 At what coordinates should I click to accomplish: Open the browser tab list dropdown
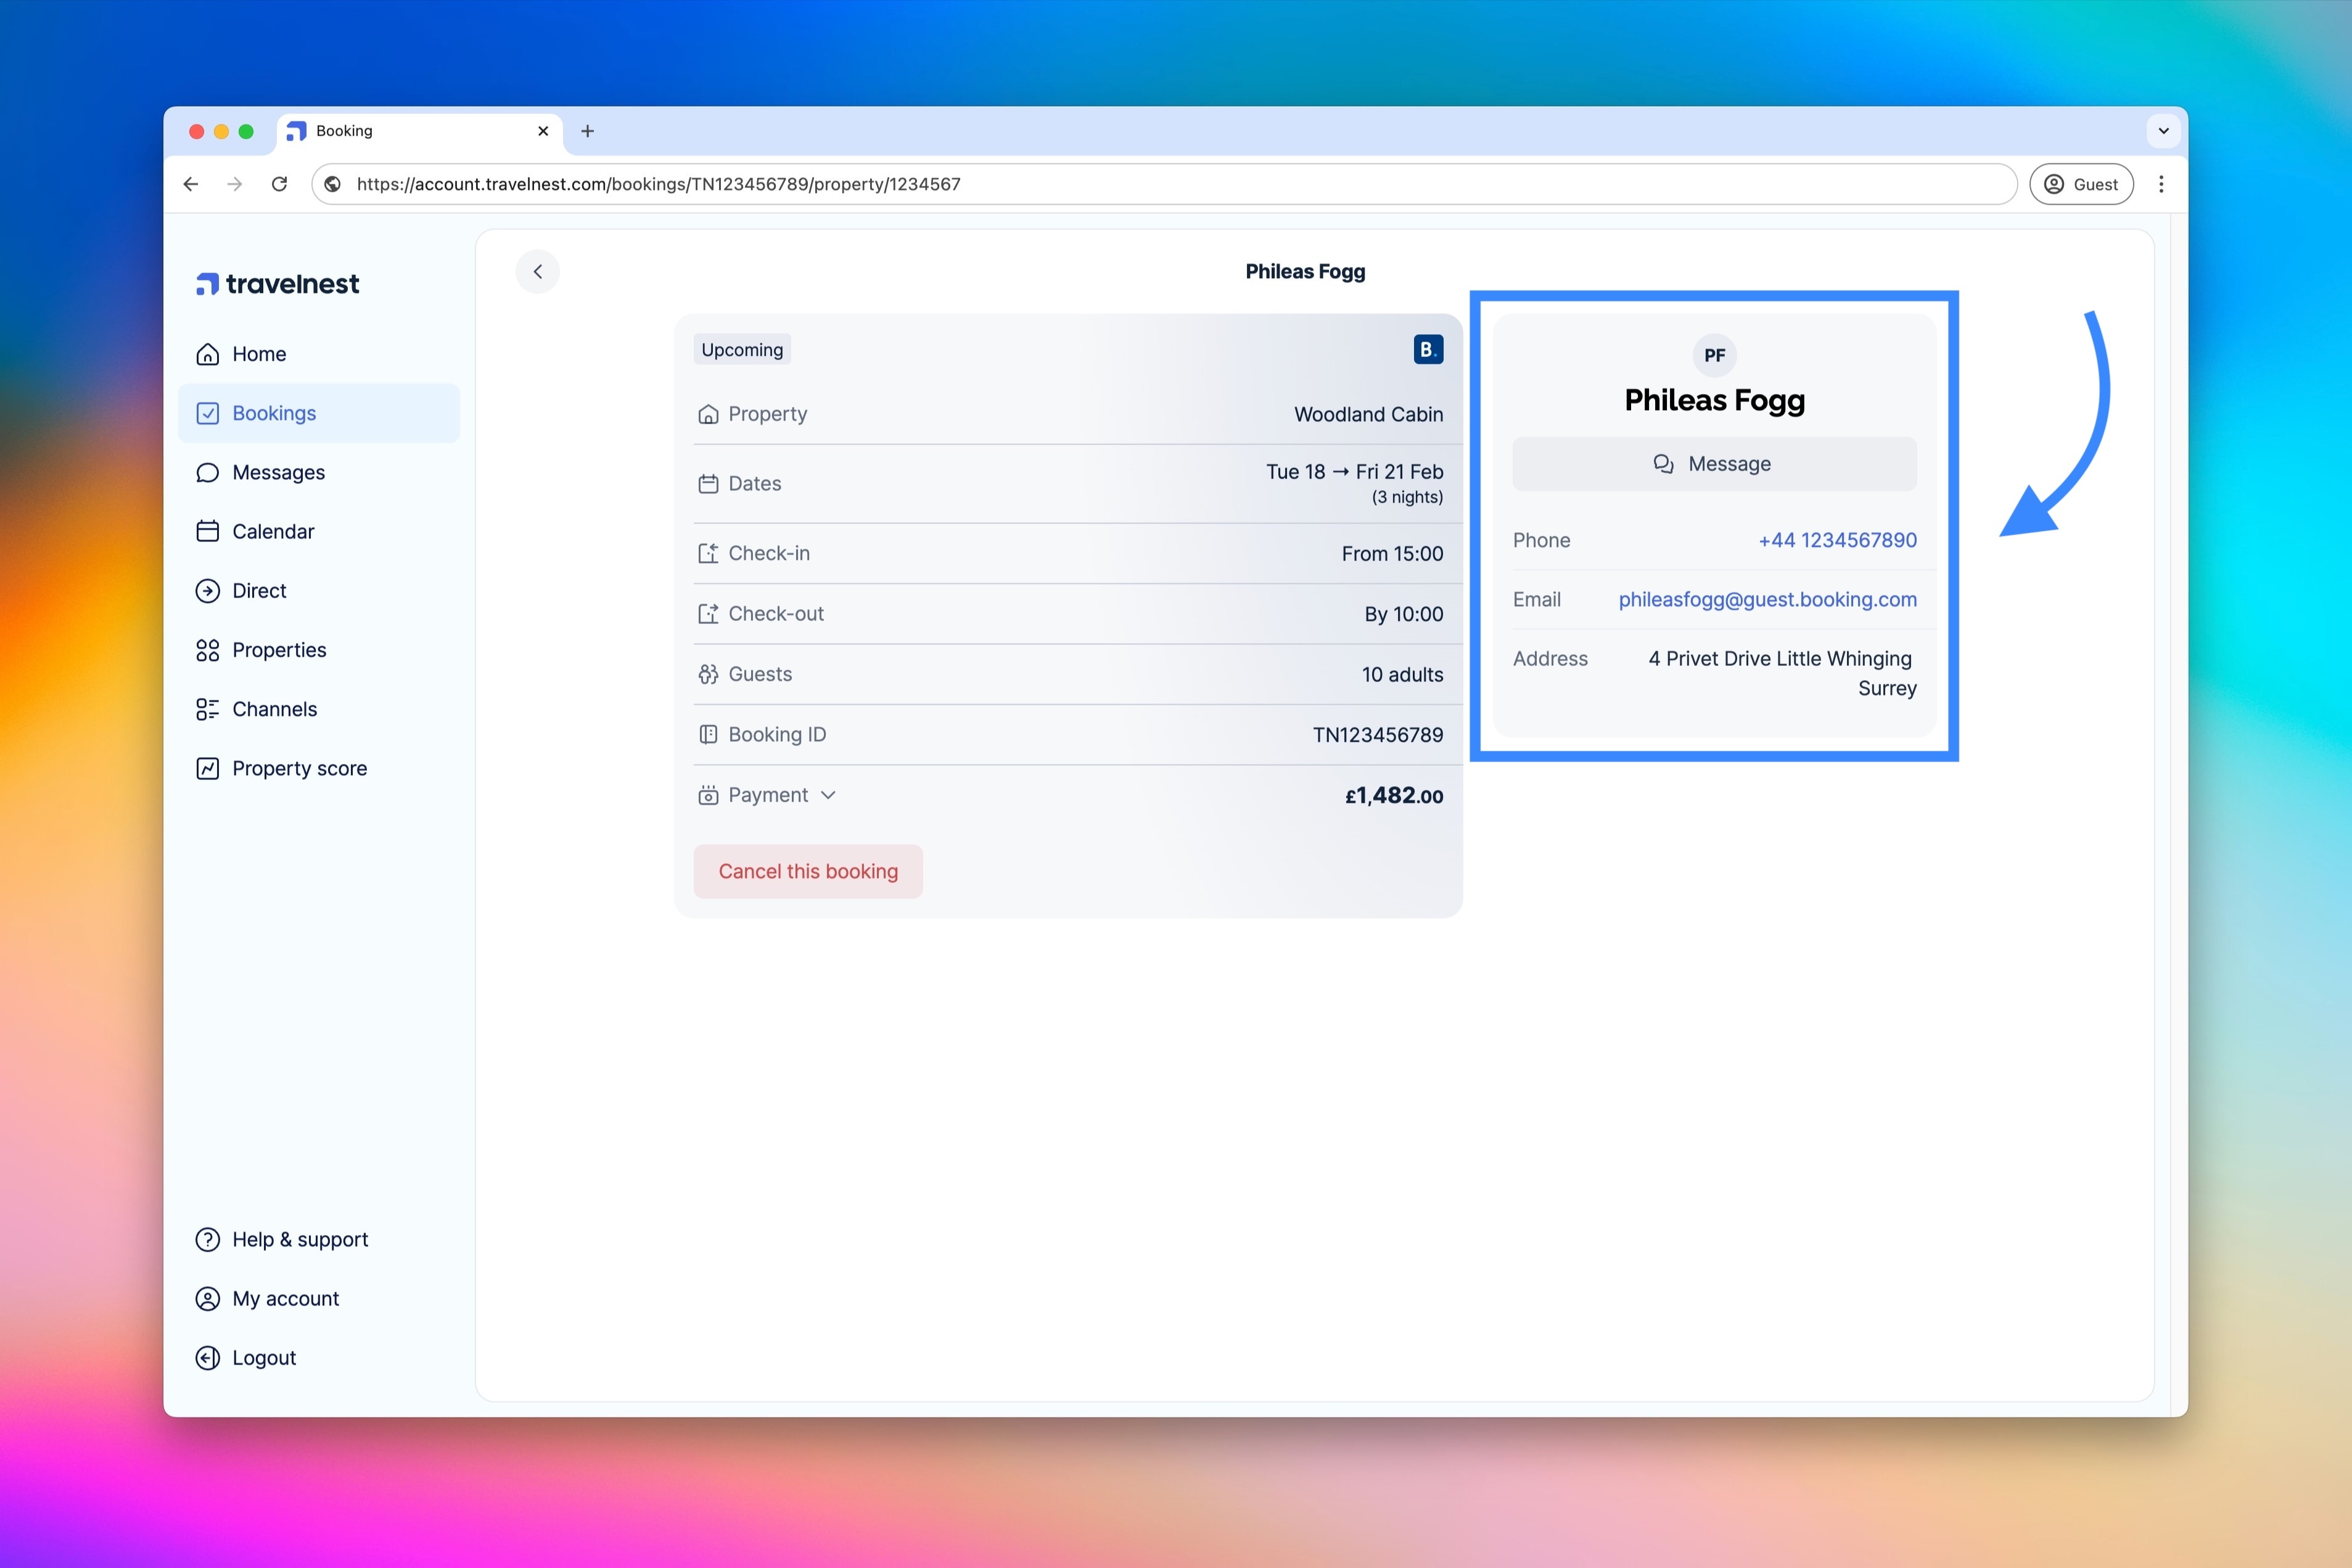2163,131
